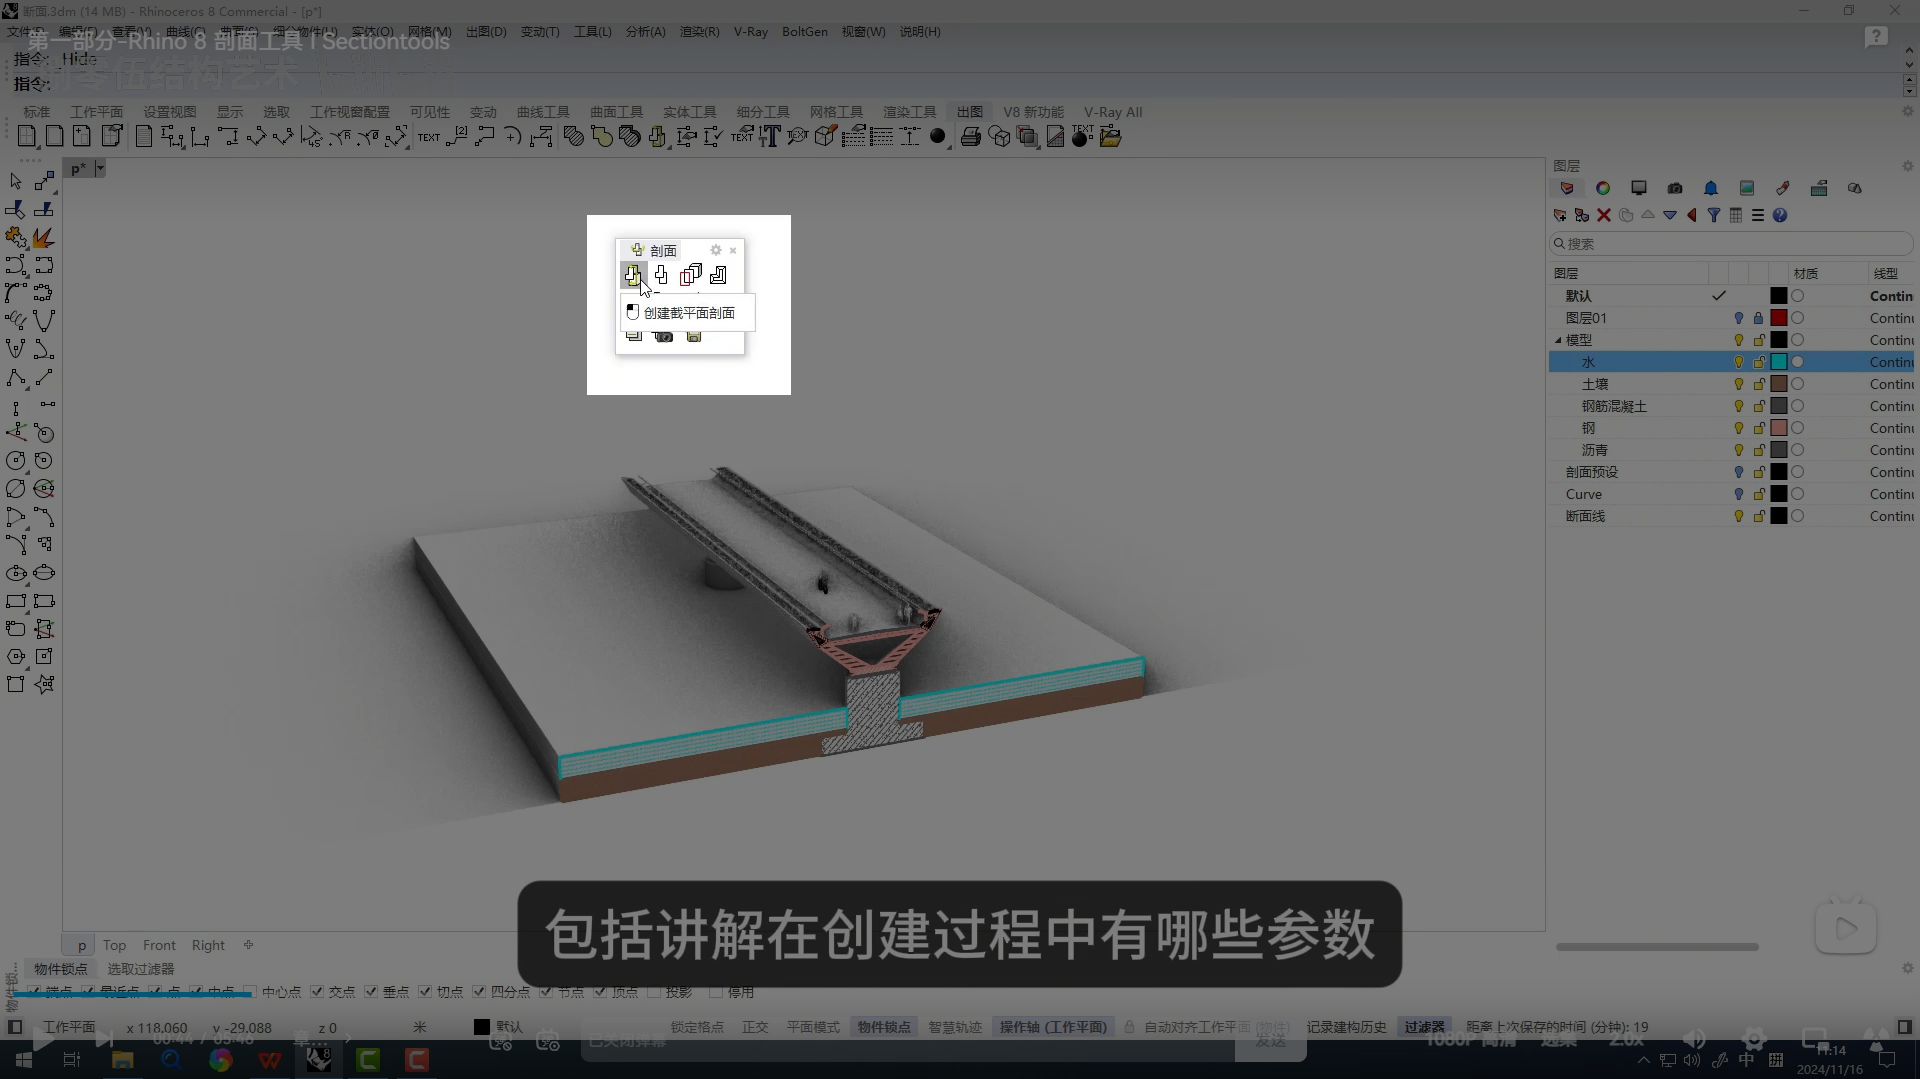Open the V-Ray menu
Viewport: 1920px width, 1079px height.
[x=750, y=32]
